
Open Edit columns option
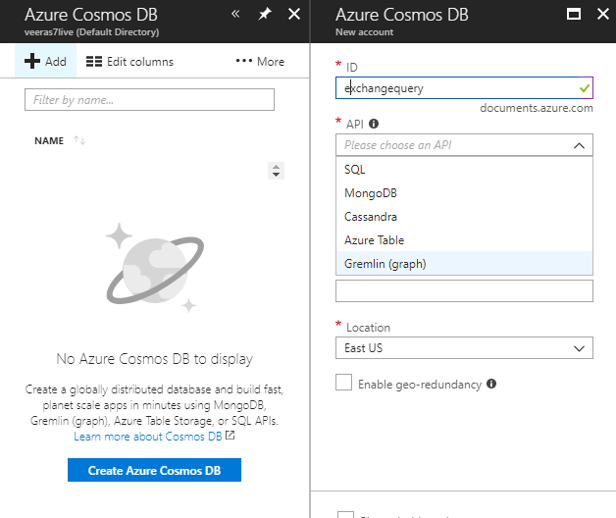pyautogui.click(x=130, y=62)
